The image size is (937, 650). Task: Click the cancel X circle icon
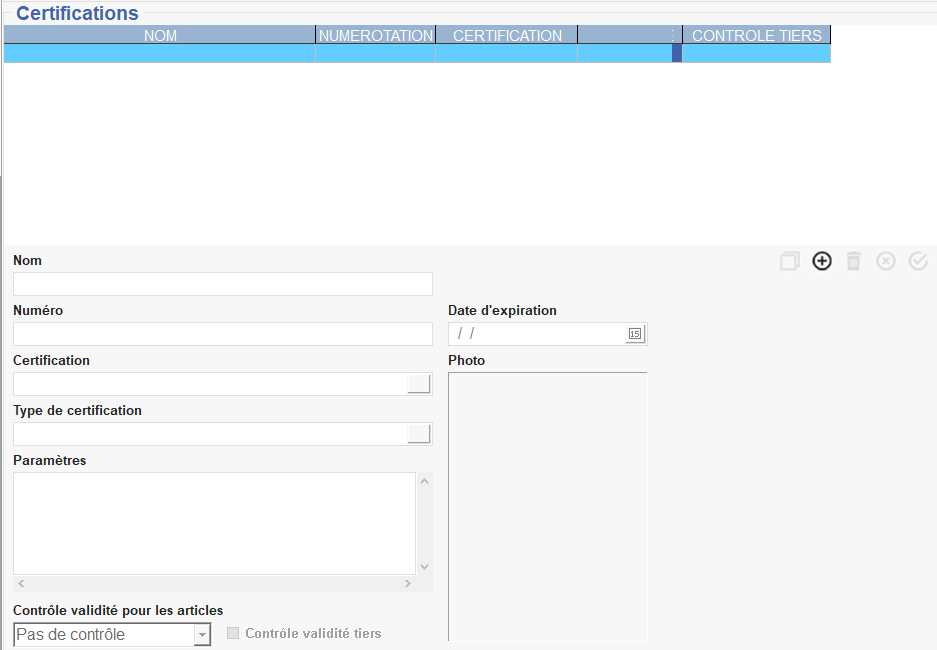(886, 261)
